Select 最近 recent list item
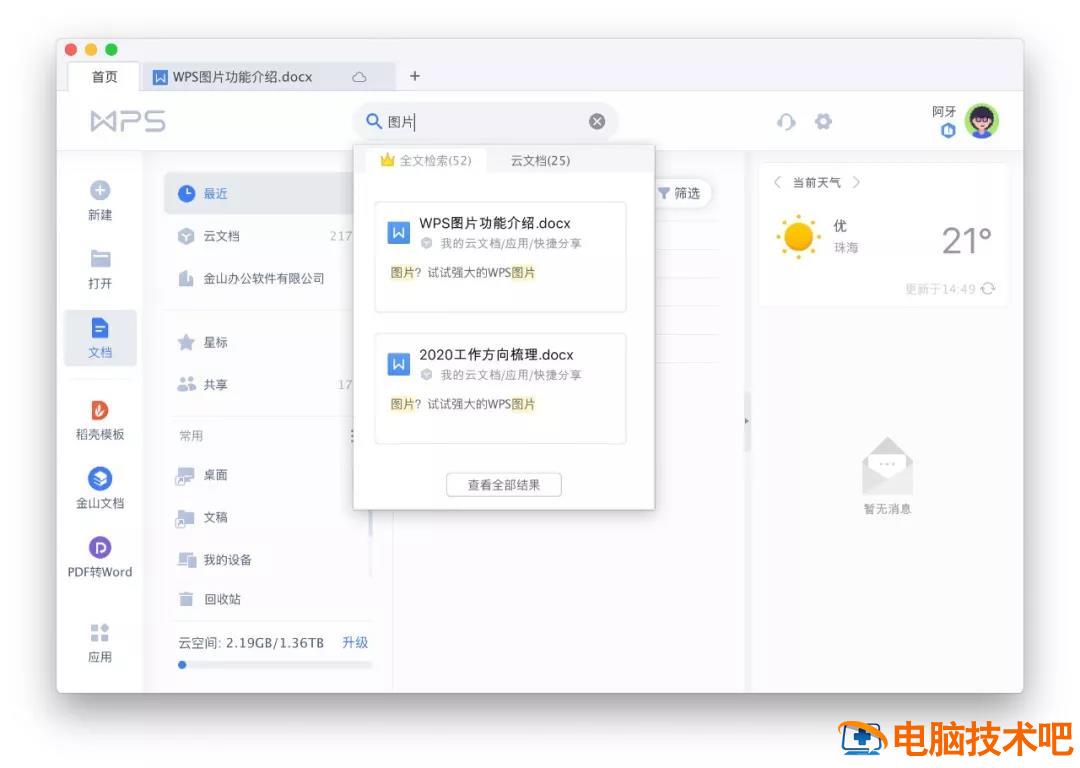This screenshot has height=768, width=1080. click(x=259, y=194)
